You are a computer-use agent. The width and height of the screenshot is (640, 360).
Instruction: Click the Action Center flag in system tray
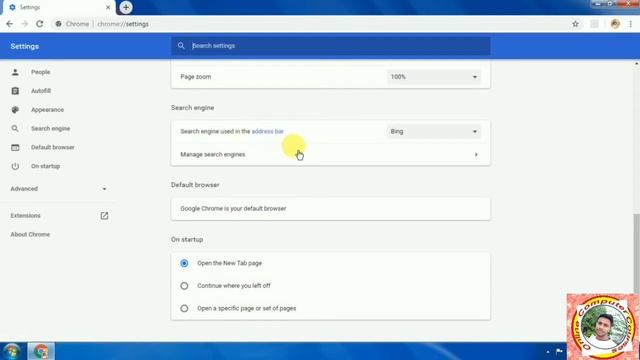click(559, 351)
